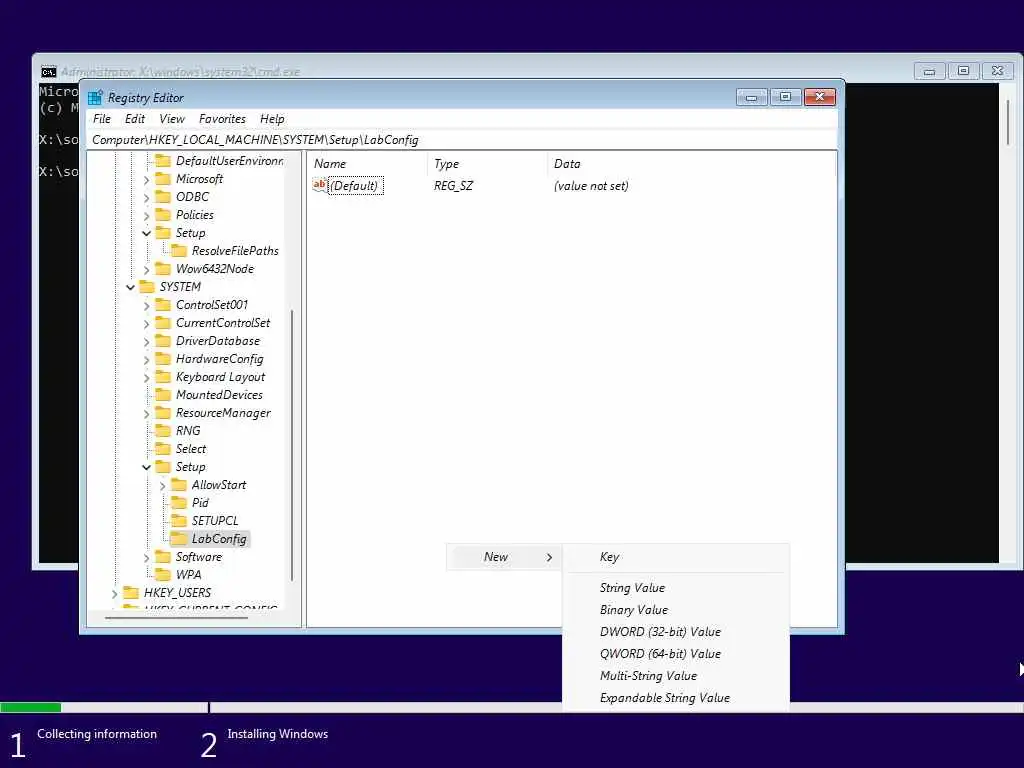Click the Data column header

[691, 164]
